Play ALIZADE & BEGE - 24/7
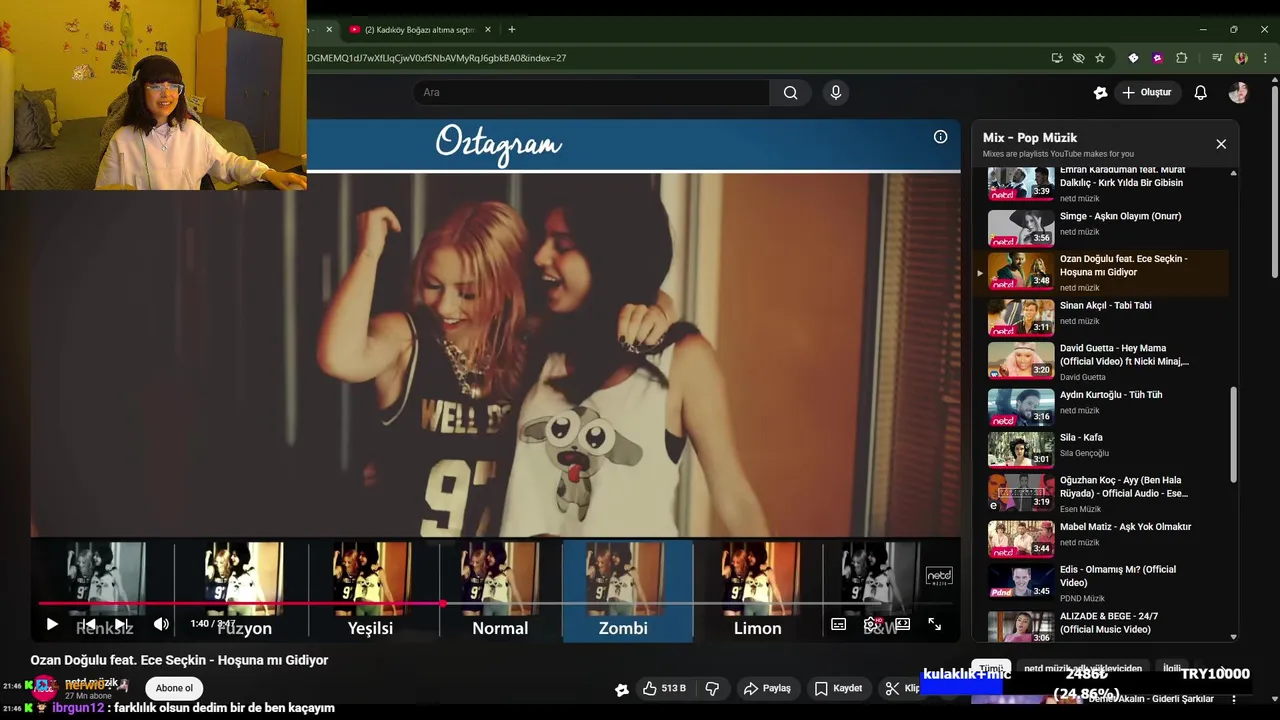The height and width of the screenshot is (720, 1280). (1104, 626)
